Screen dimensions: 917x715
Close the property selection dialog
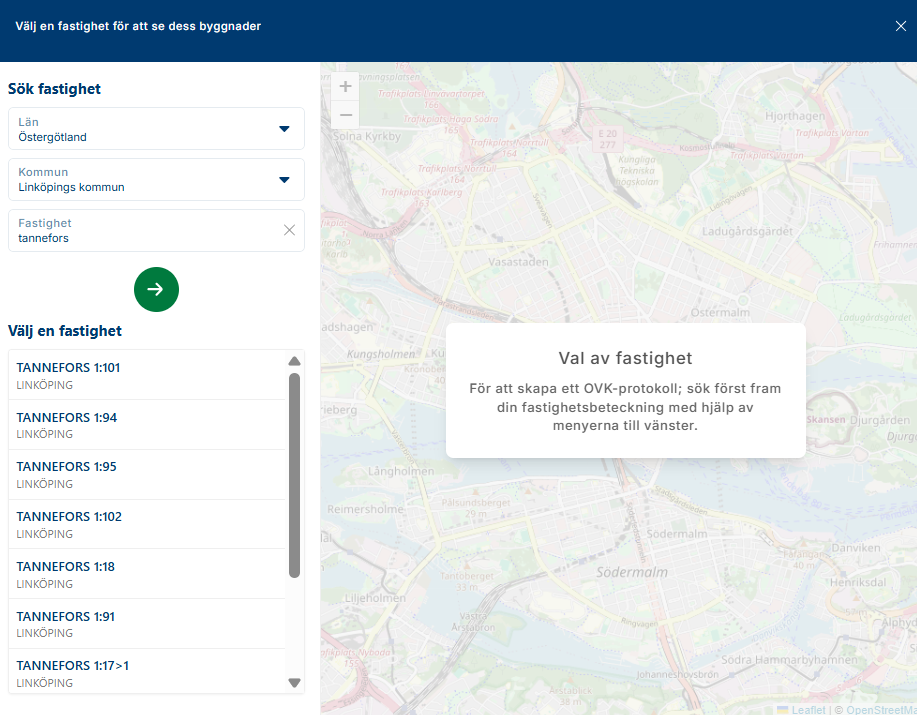tap(900, 26)
